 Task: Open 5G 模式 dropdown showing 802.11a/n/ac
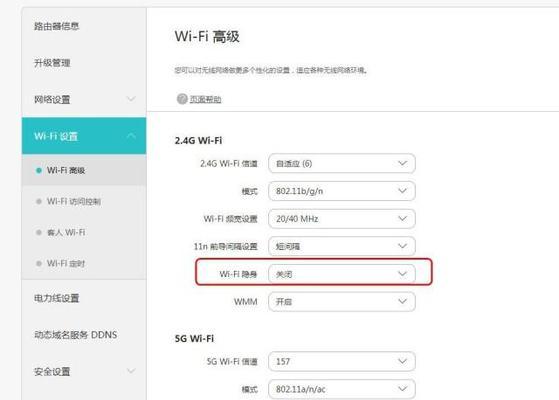(342, 389)
